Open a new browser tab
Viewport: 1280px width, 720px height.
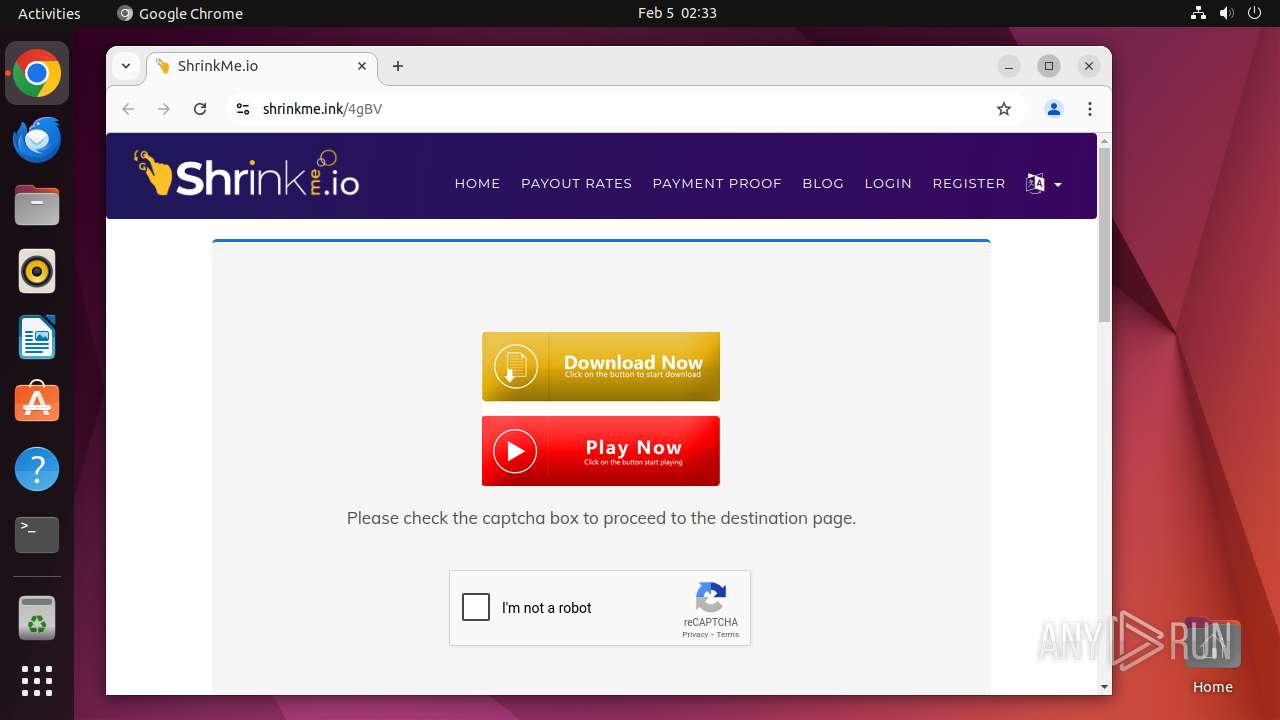pos(398,66)
